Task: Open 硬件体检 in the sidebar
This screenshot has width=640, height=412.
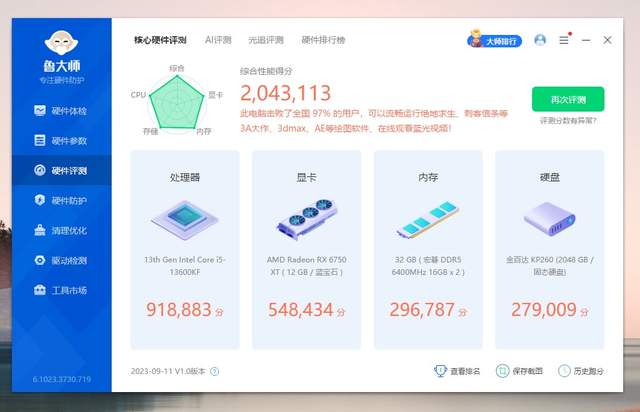Action: click(x=60, y=111)
